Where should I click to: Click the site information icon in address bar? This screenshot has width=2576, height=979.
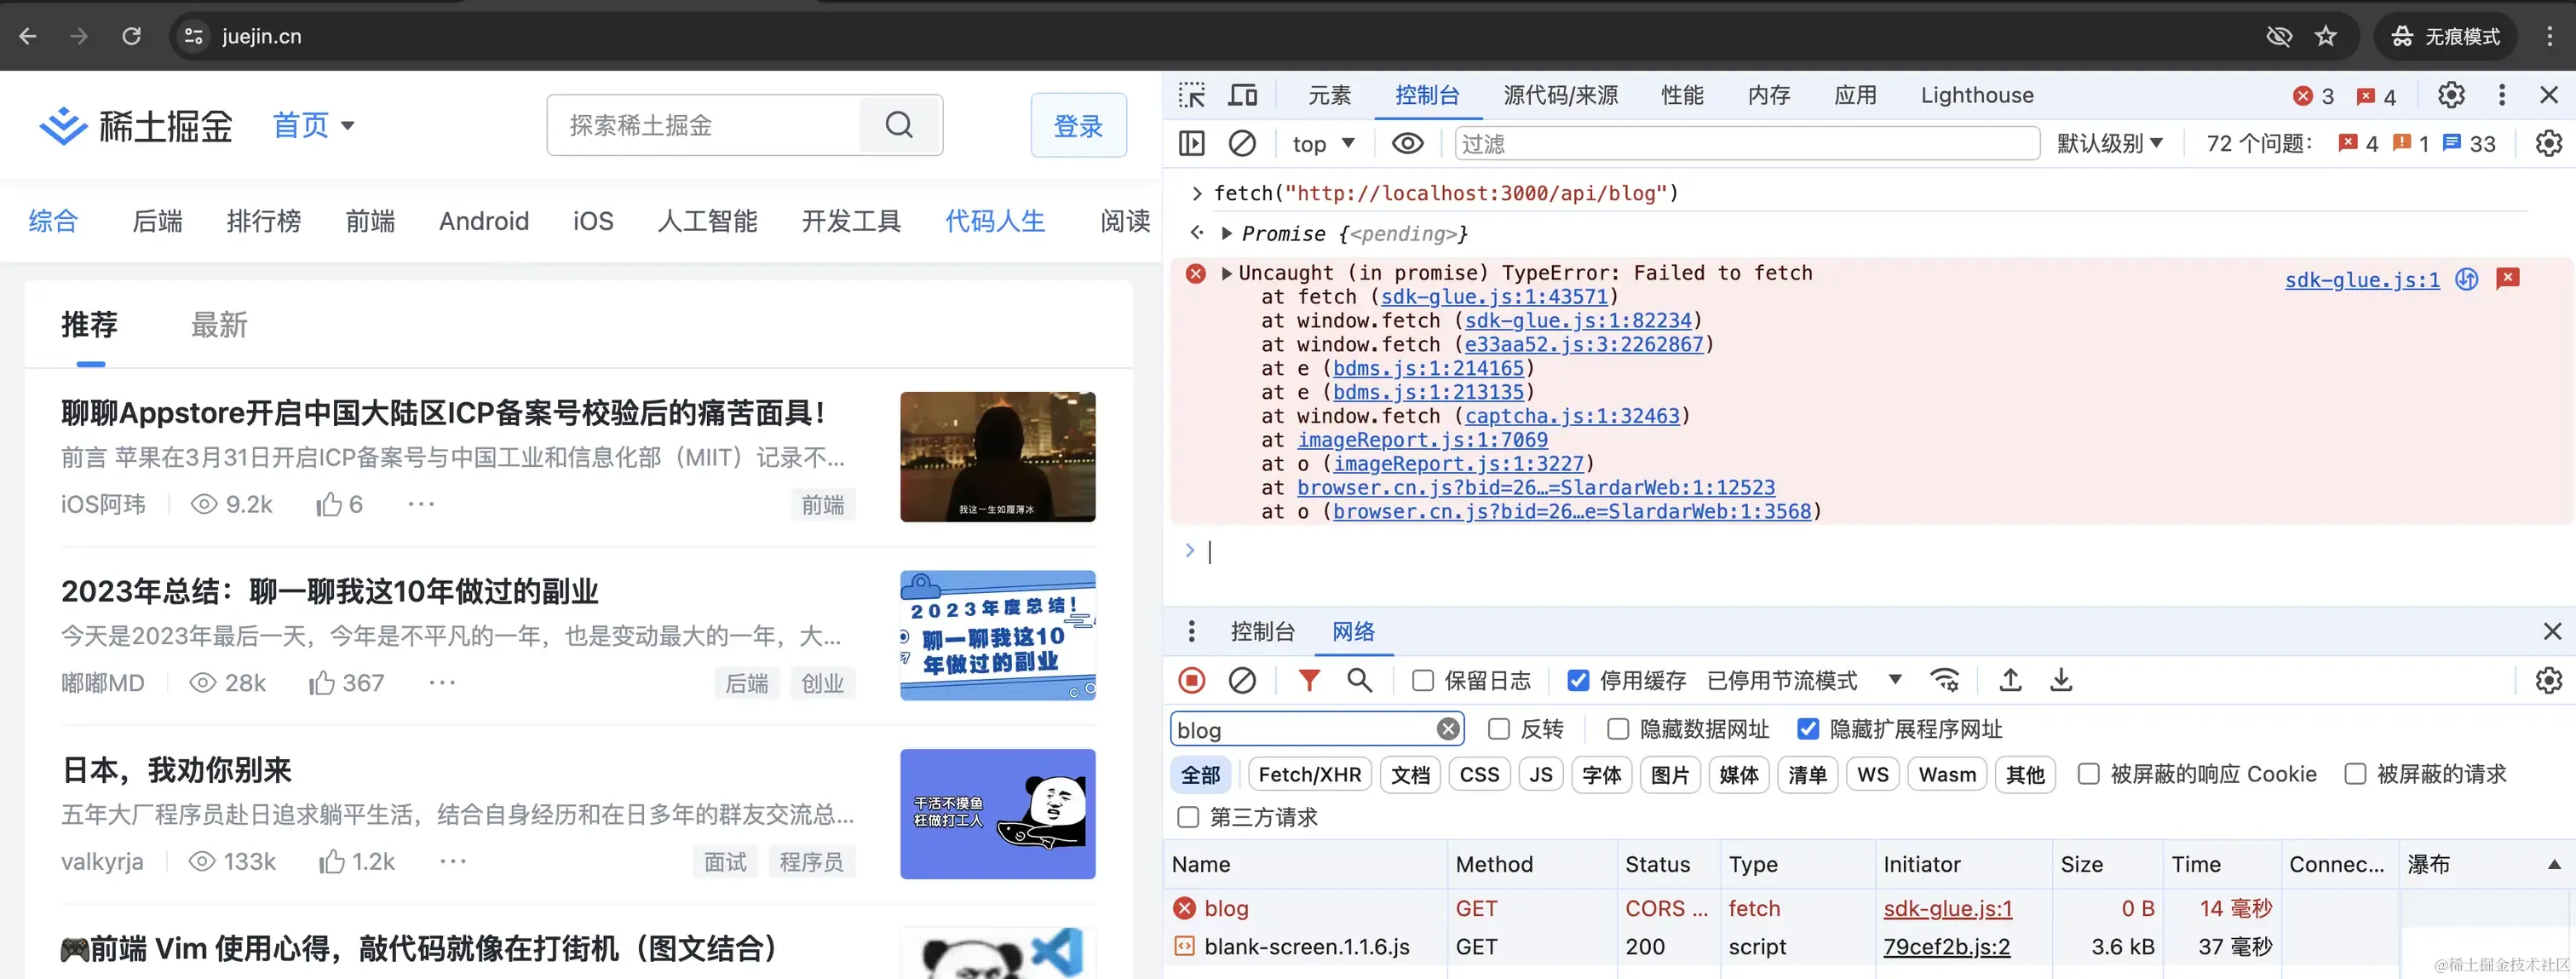[x=193, y=36]
